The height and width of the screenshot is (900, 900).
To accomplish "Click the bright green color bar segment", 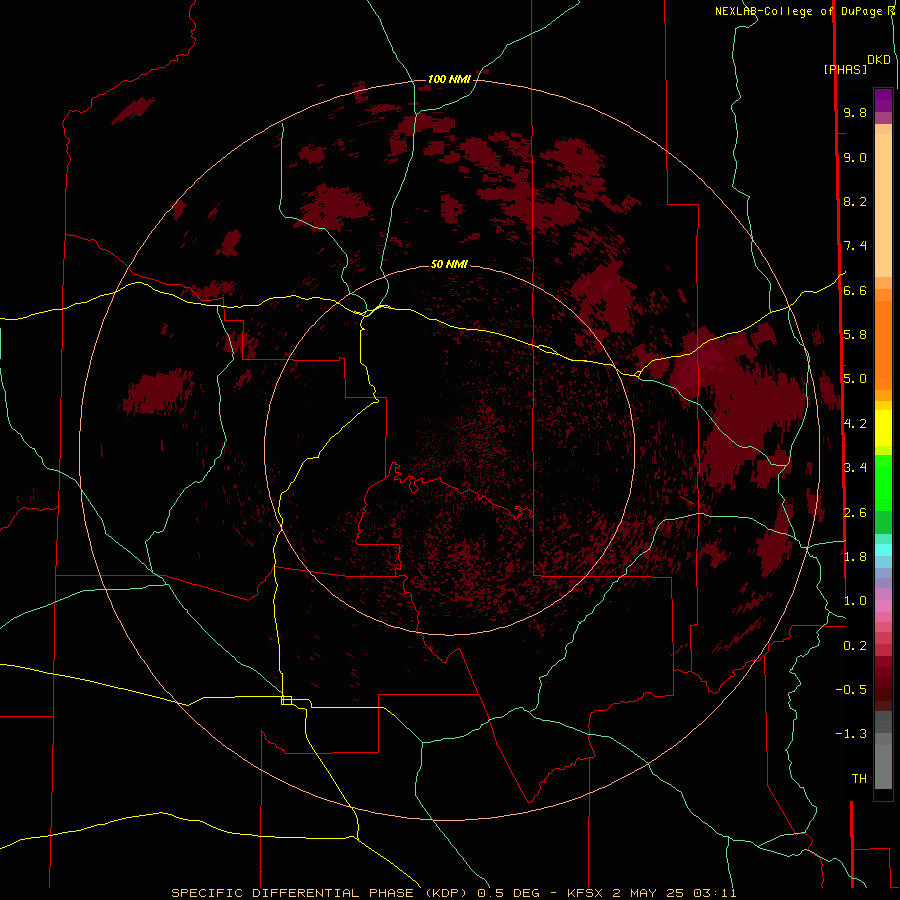I will [883, 482].
